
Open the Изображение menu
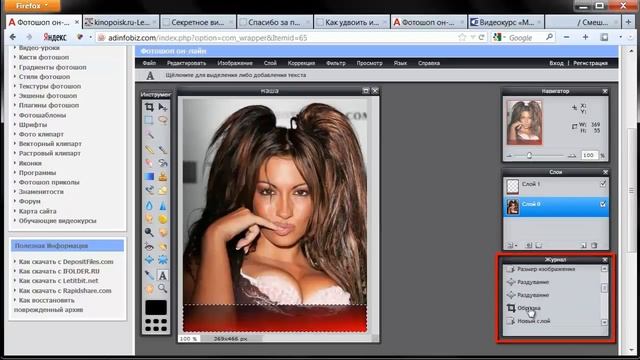(x=235, y=63)
